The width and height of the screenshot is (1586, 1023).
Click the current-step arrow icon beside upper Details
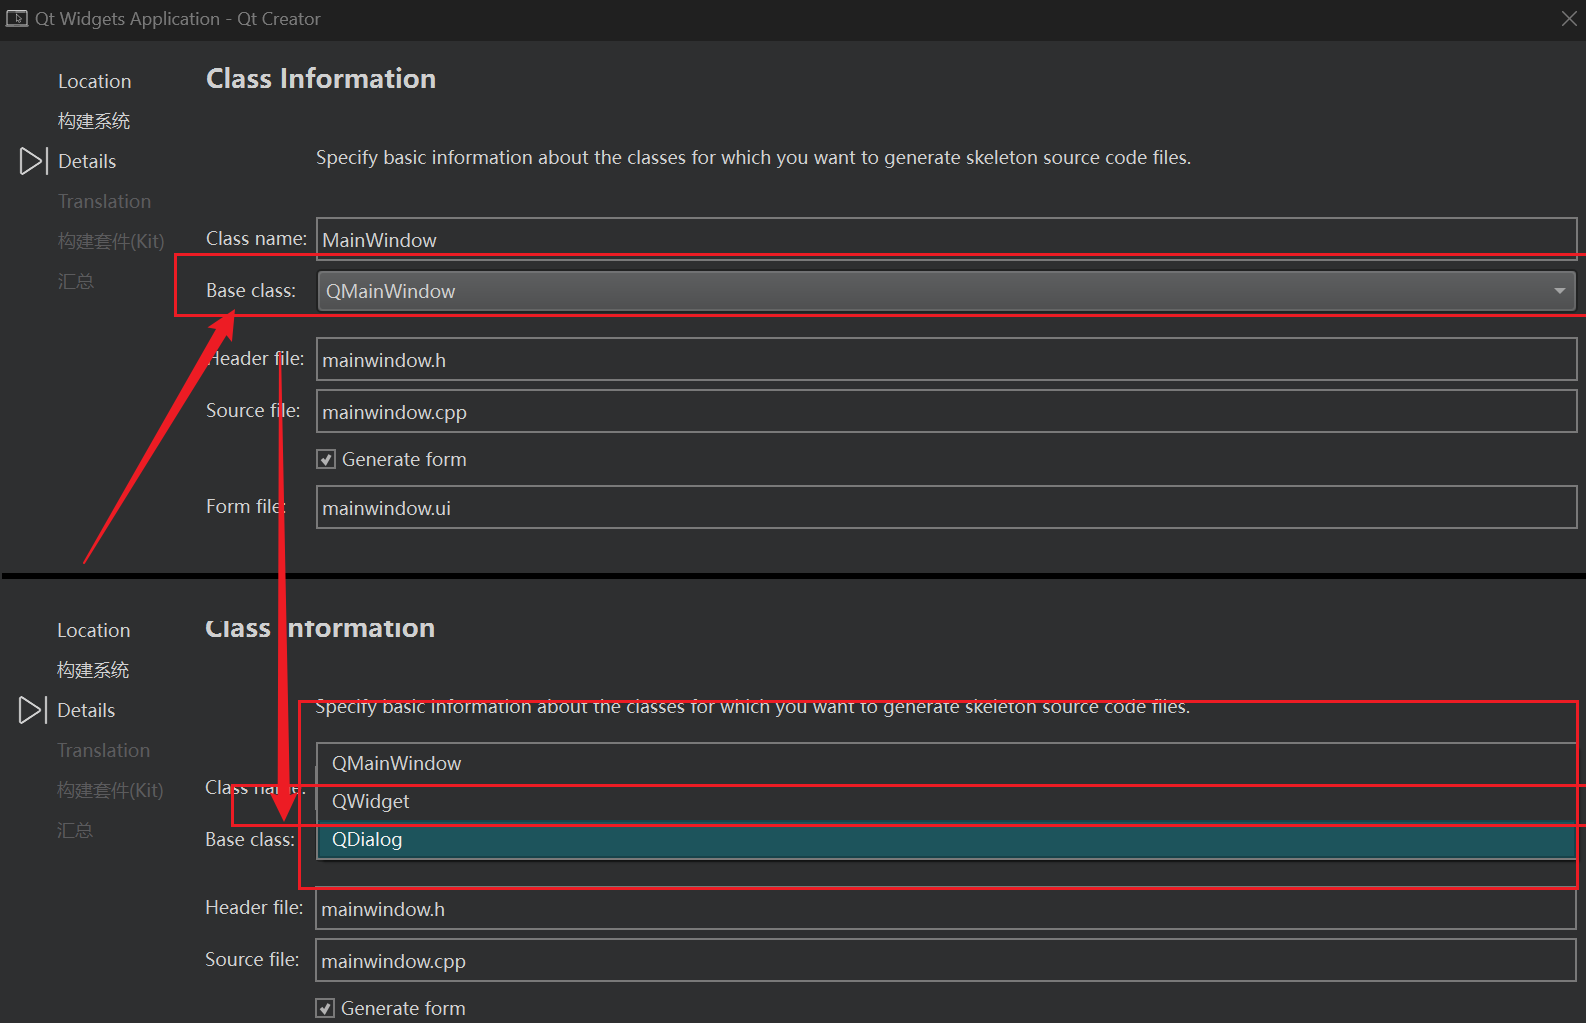[x=31, y=161]
